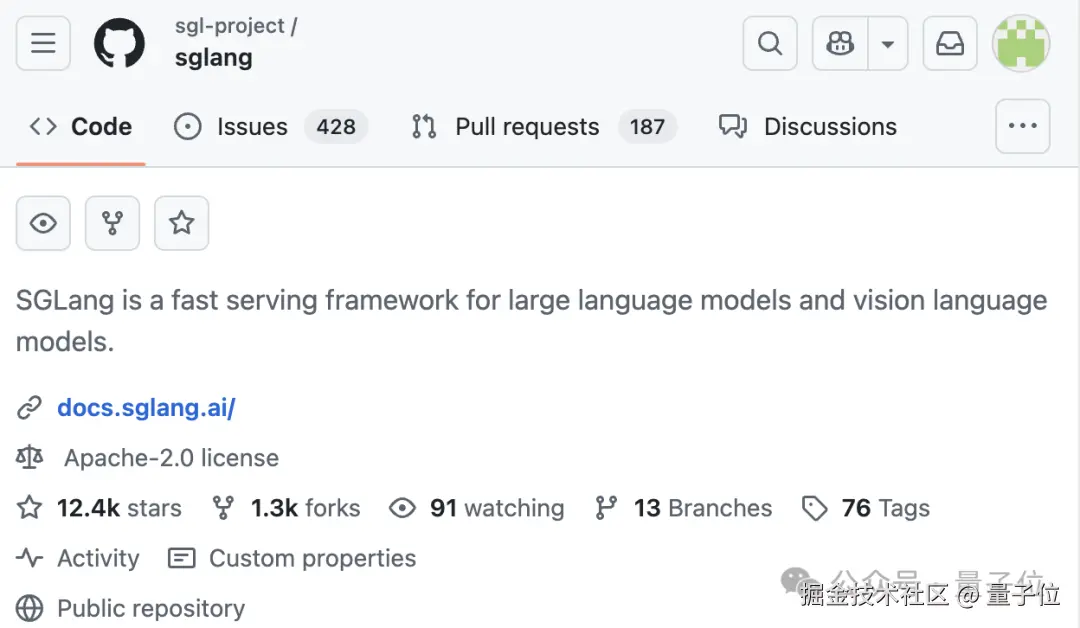Click the user avatar picture

click(x=1021, y=43)
